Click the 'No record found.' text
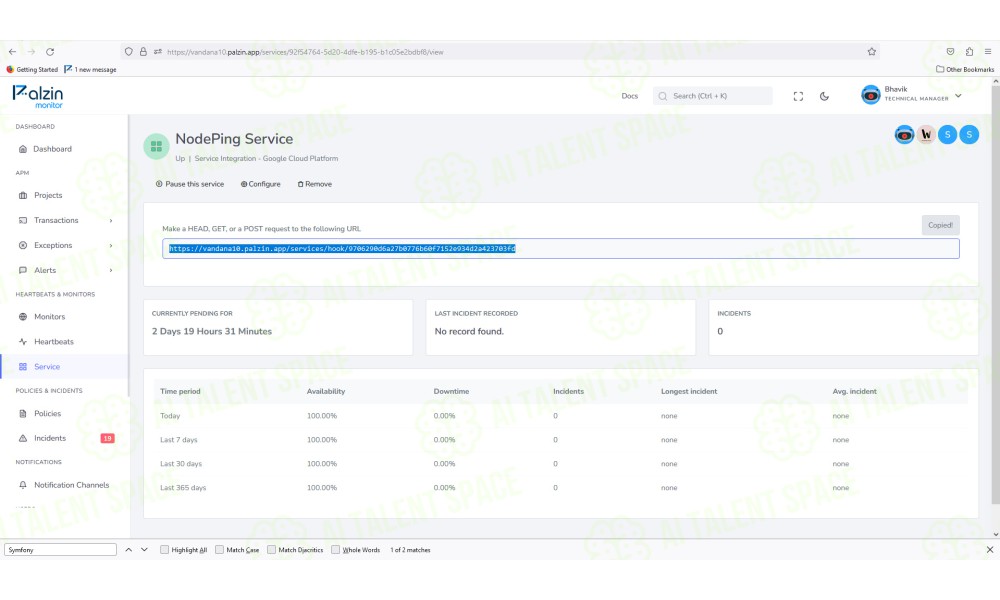1000x600 pixels. click(469, 332)
